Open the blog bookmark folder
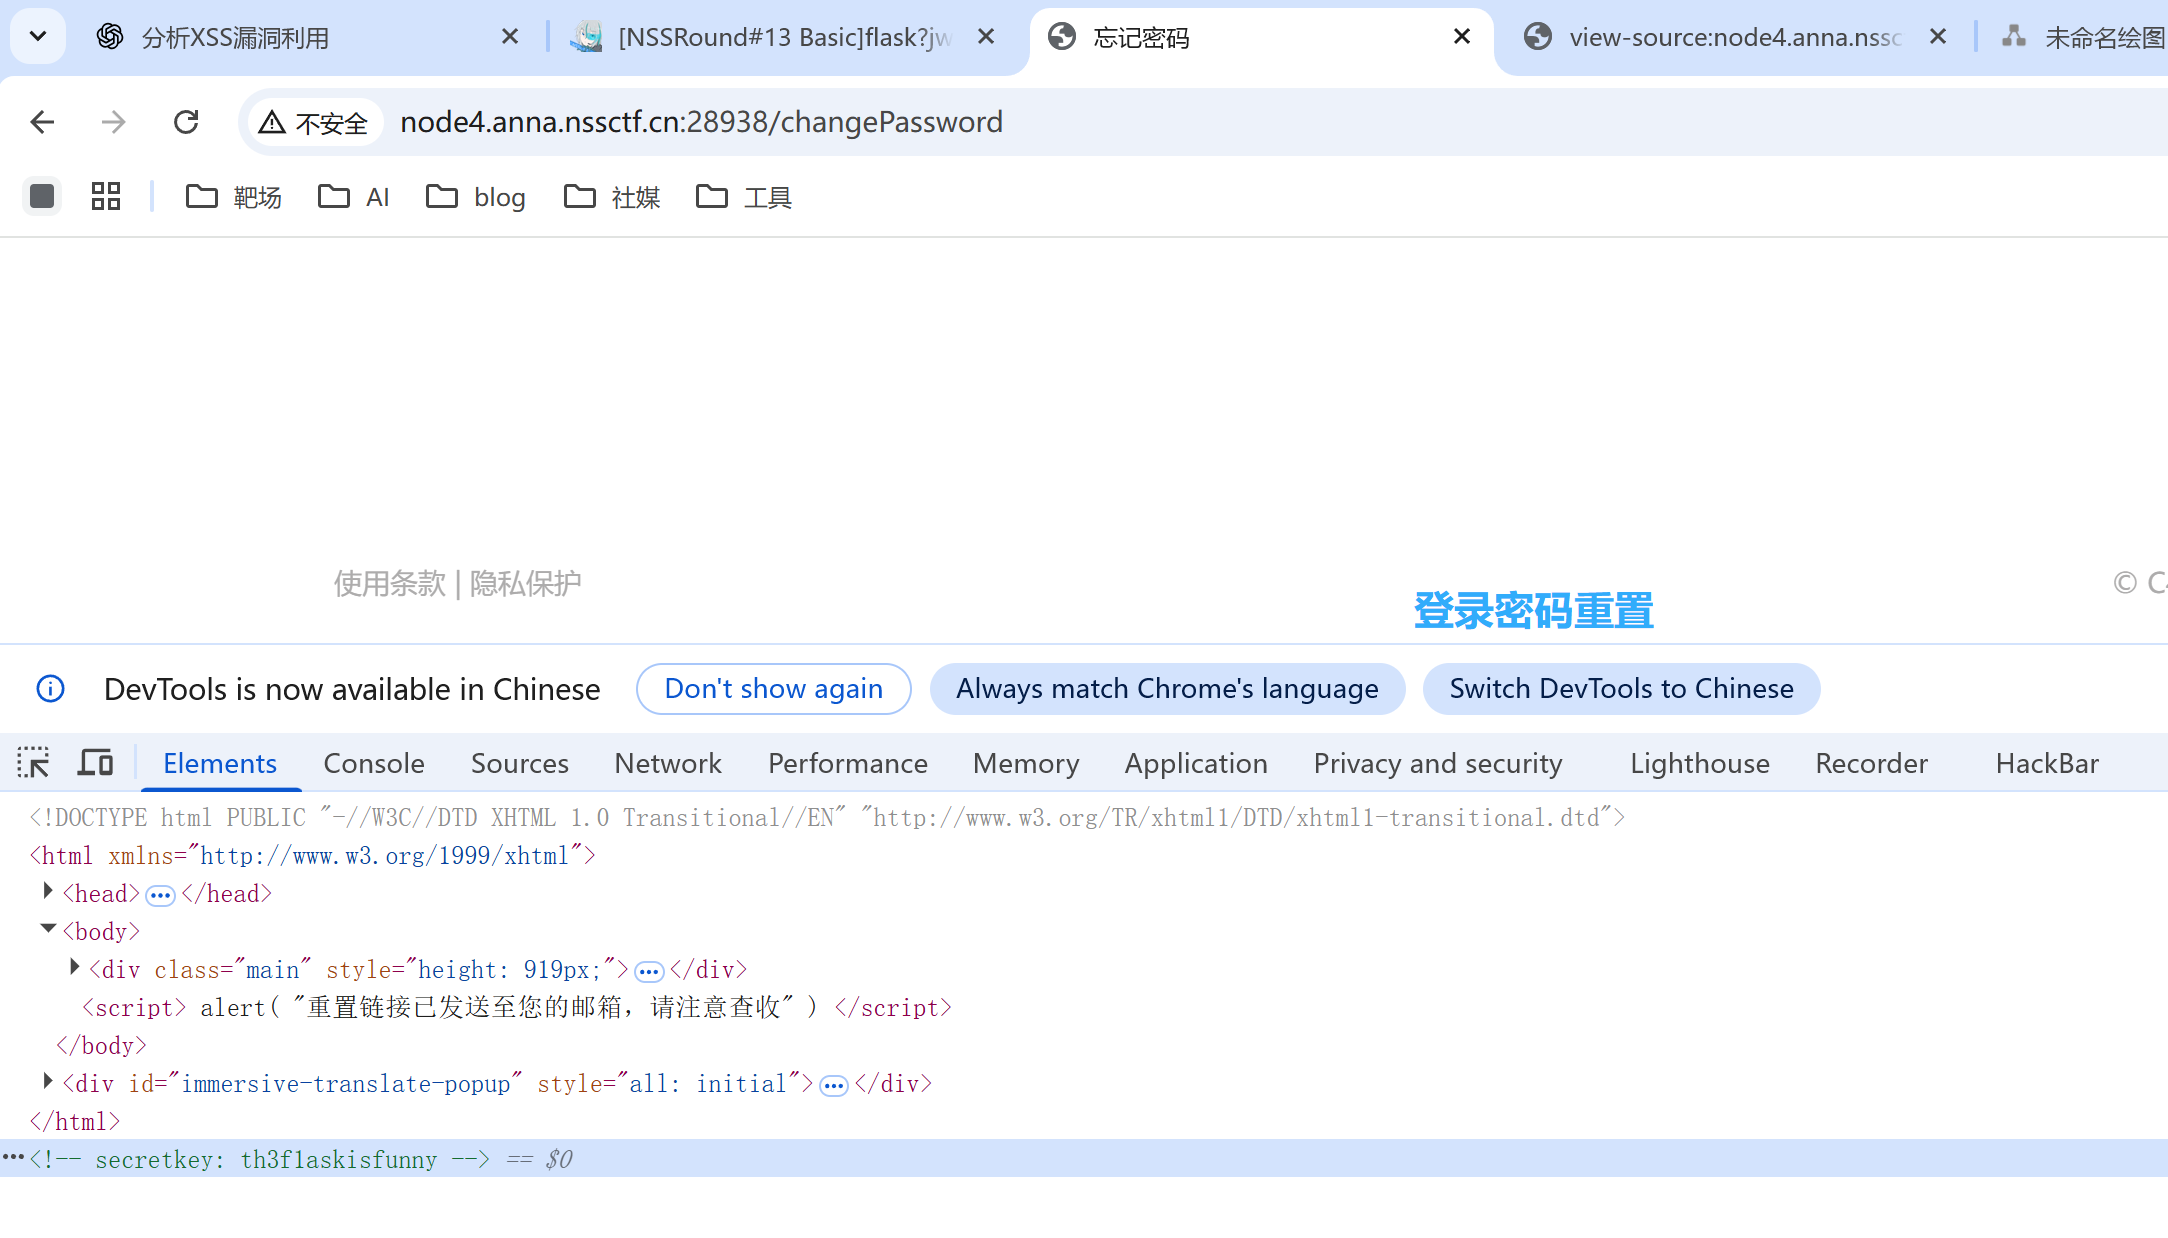Screen dimensions: 2168x1238 tap(476, 197)
